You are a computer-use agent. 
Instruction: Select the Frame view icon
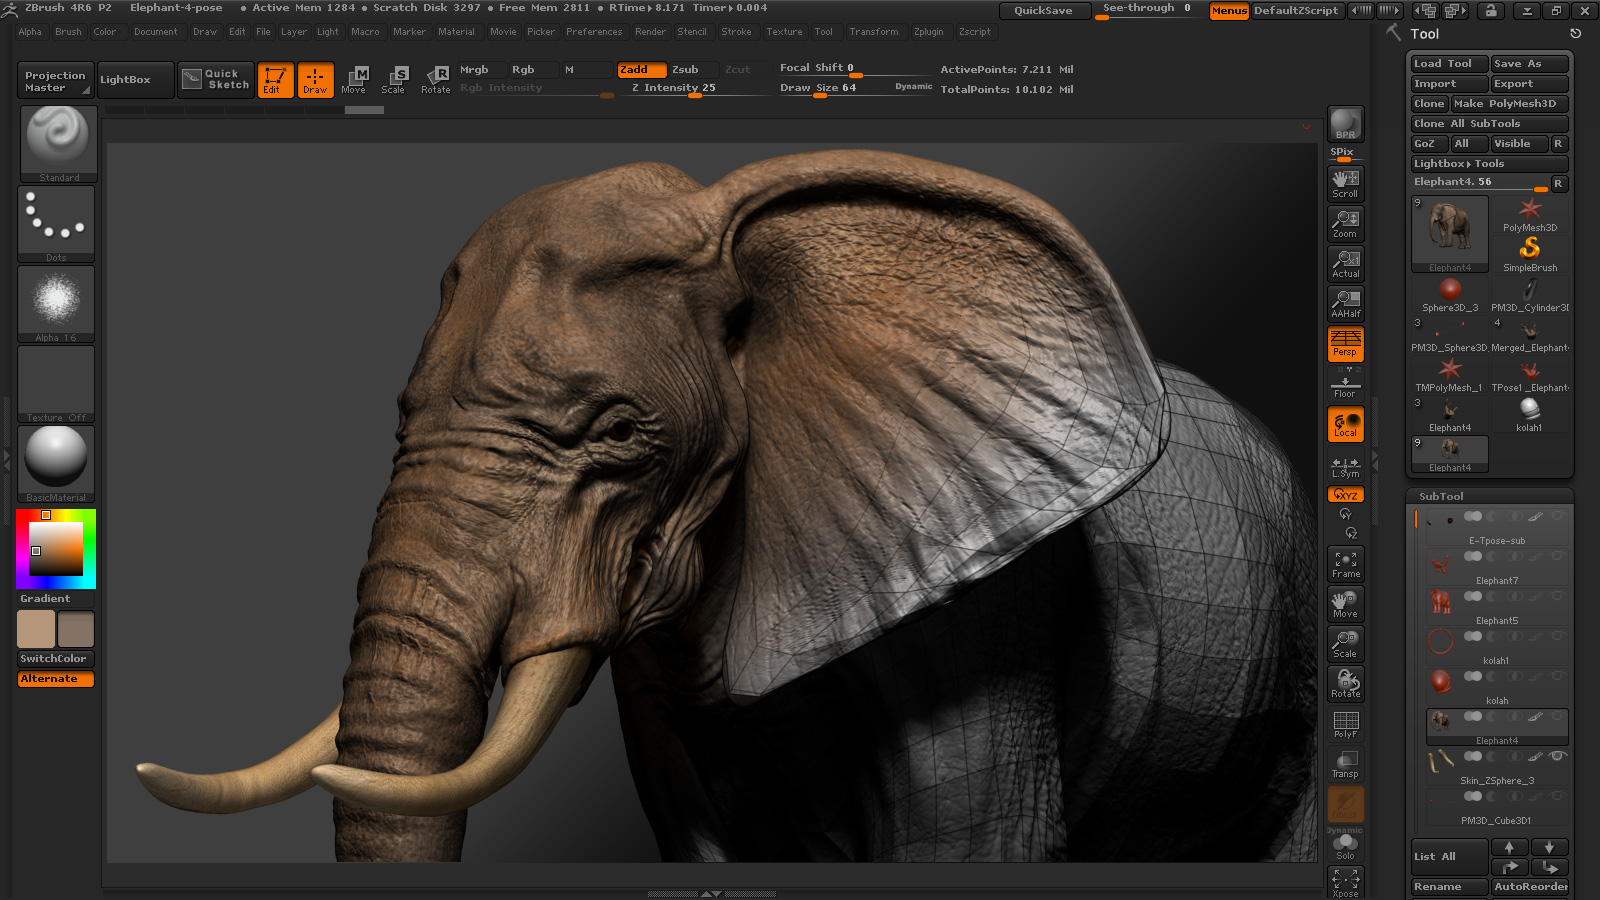point(1345,564)
